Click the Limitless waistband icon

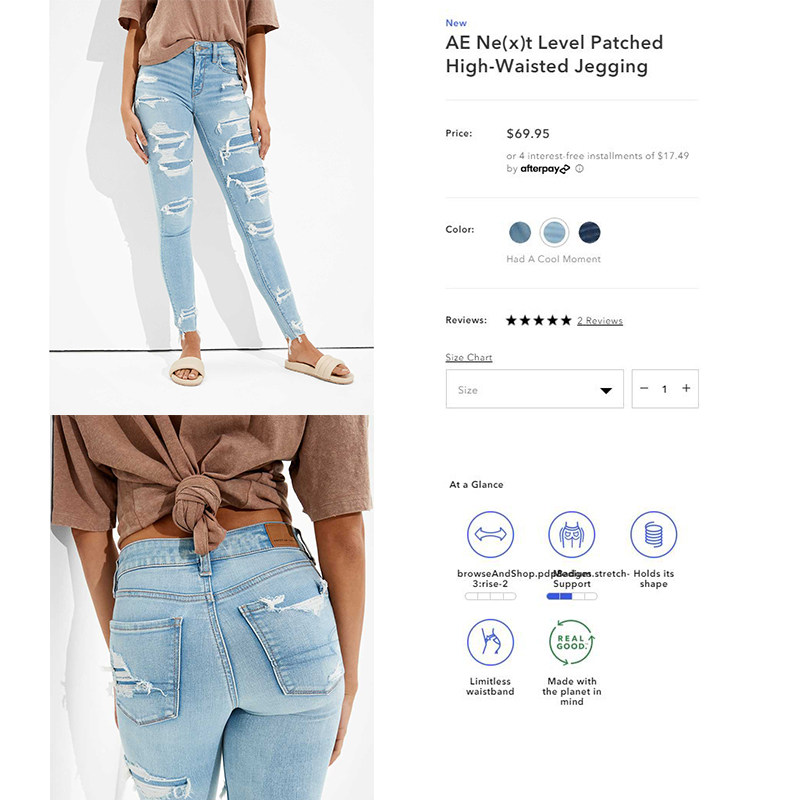pyautogui.click(x=490, y=642)
